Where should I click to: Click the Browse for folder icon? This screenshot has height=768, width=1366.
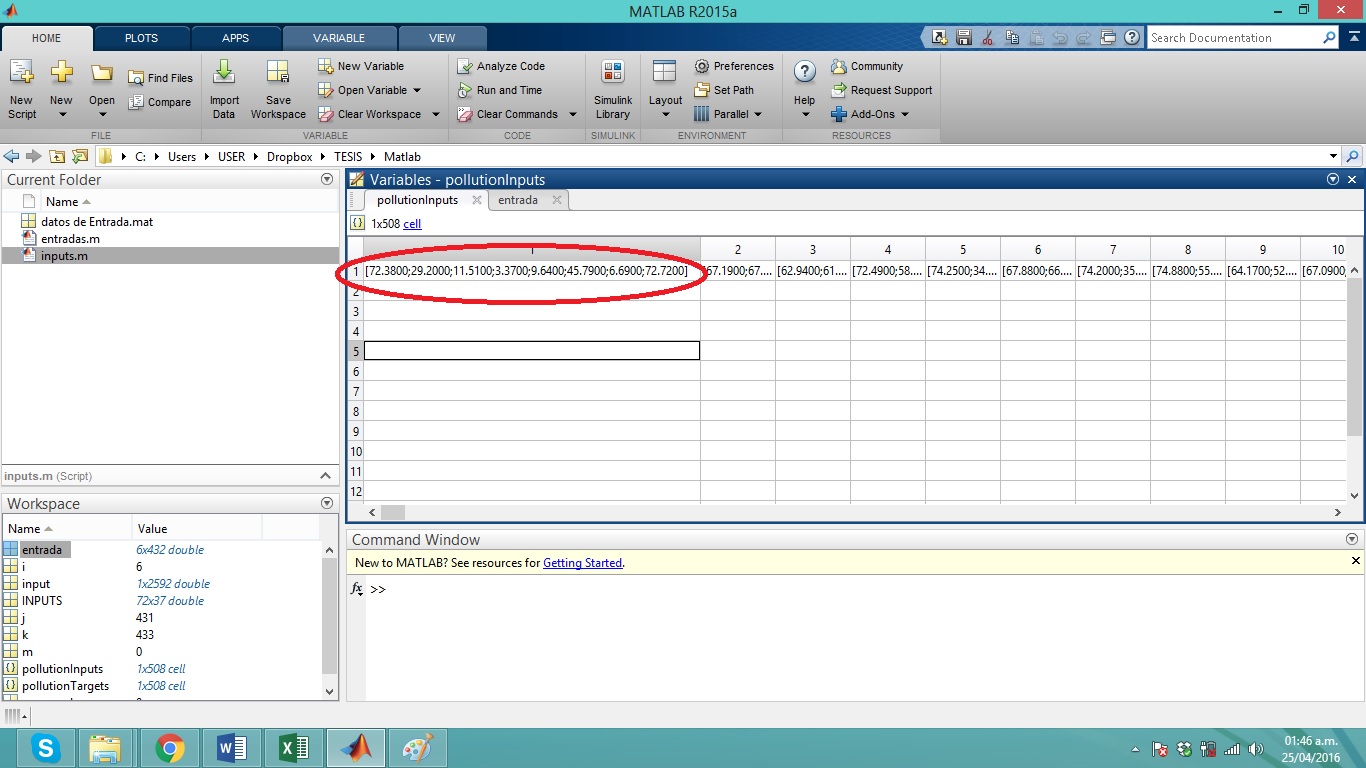(79, 157)
